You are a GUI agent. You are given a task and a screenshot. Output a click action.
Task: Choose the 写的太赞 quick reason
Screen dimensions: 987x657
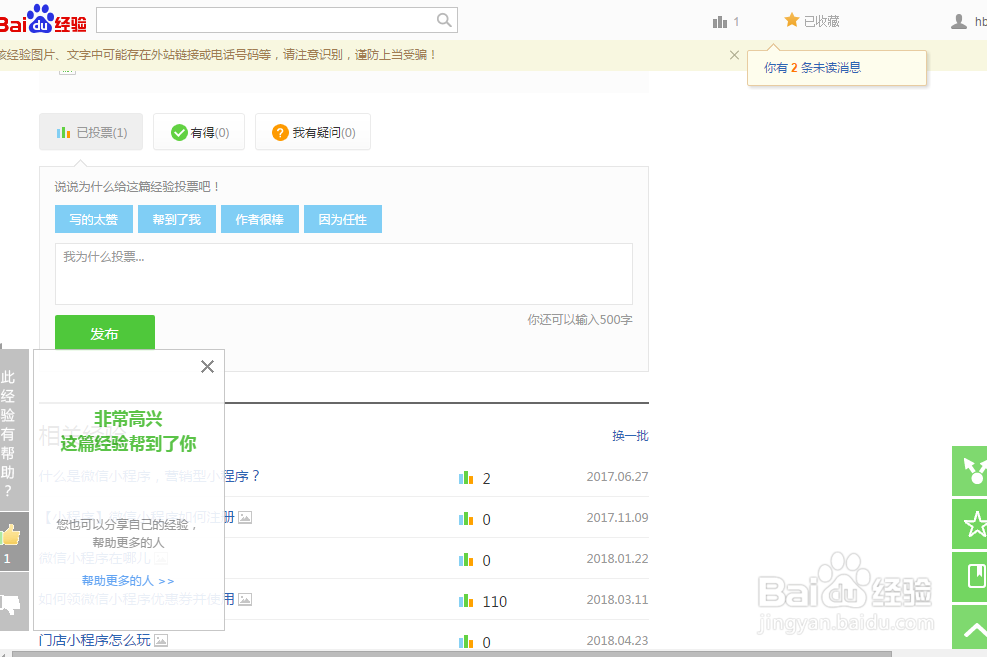(94, 219)
